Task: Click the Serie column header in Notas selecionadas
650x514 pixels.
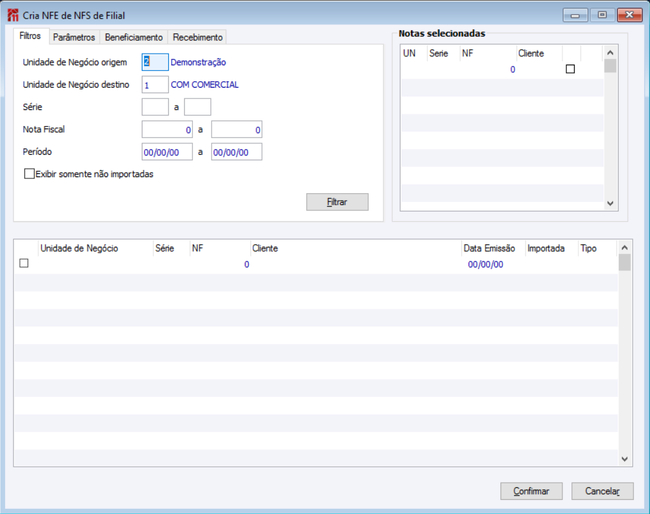Action: (x=443, y=53)
